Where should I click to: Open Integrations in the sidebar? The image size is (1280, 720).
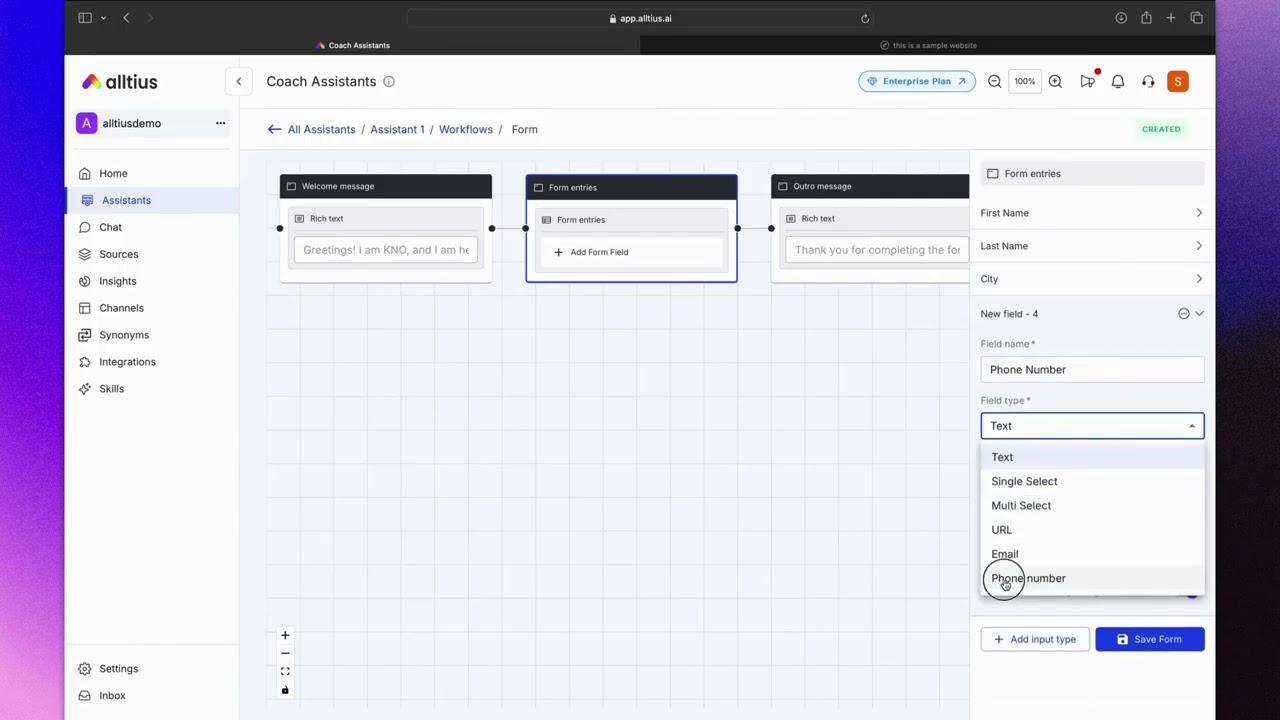click(127, 362)
